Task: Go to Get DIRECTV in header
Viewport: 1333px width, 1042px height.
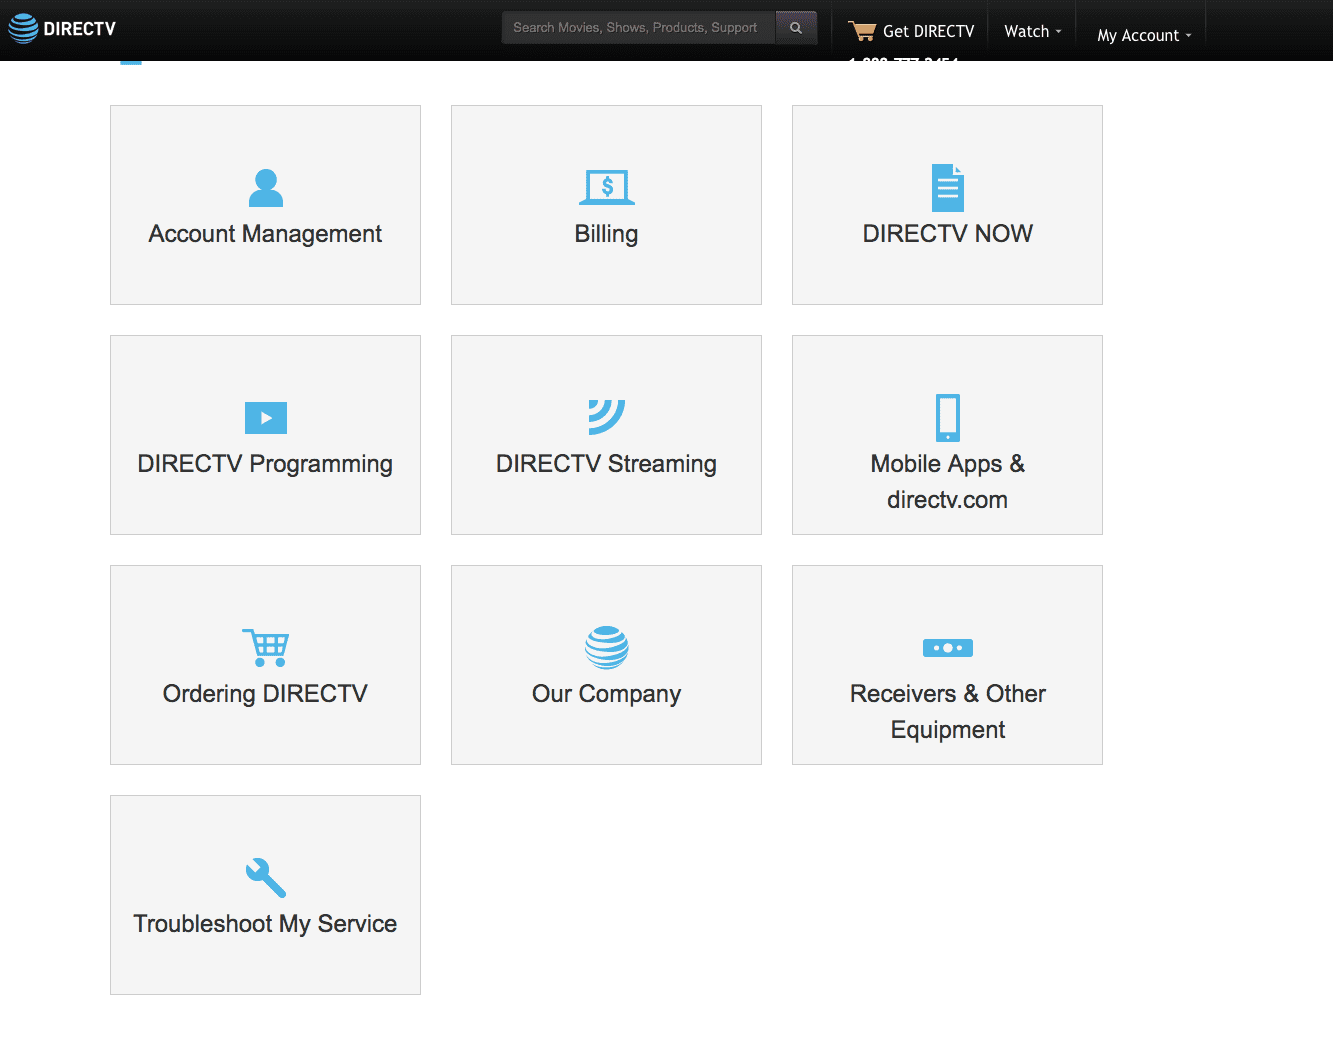Action: coord(928,31)
